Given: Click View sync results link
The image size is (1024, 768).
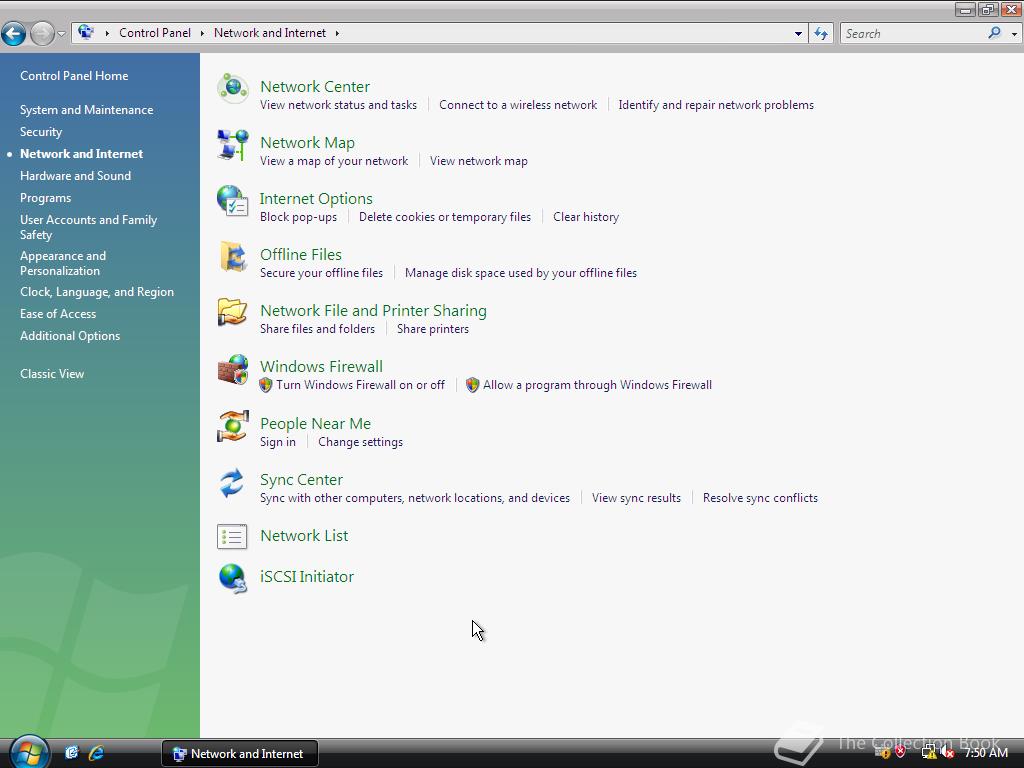Looking at the screenshot, I should [x=636, y=498].
